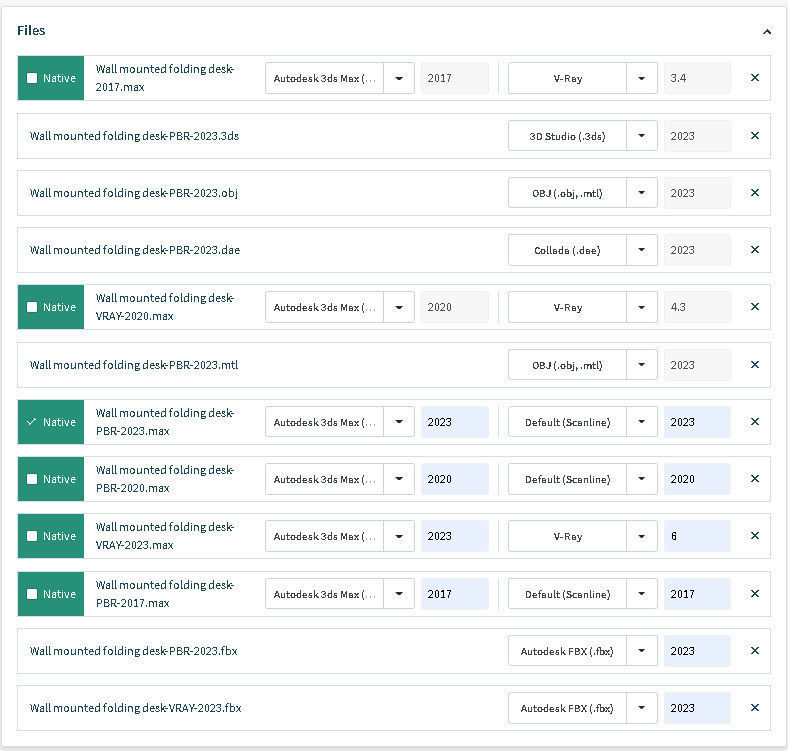Click the desk-VRAY-2023.fbx file name

coord(135,708)
